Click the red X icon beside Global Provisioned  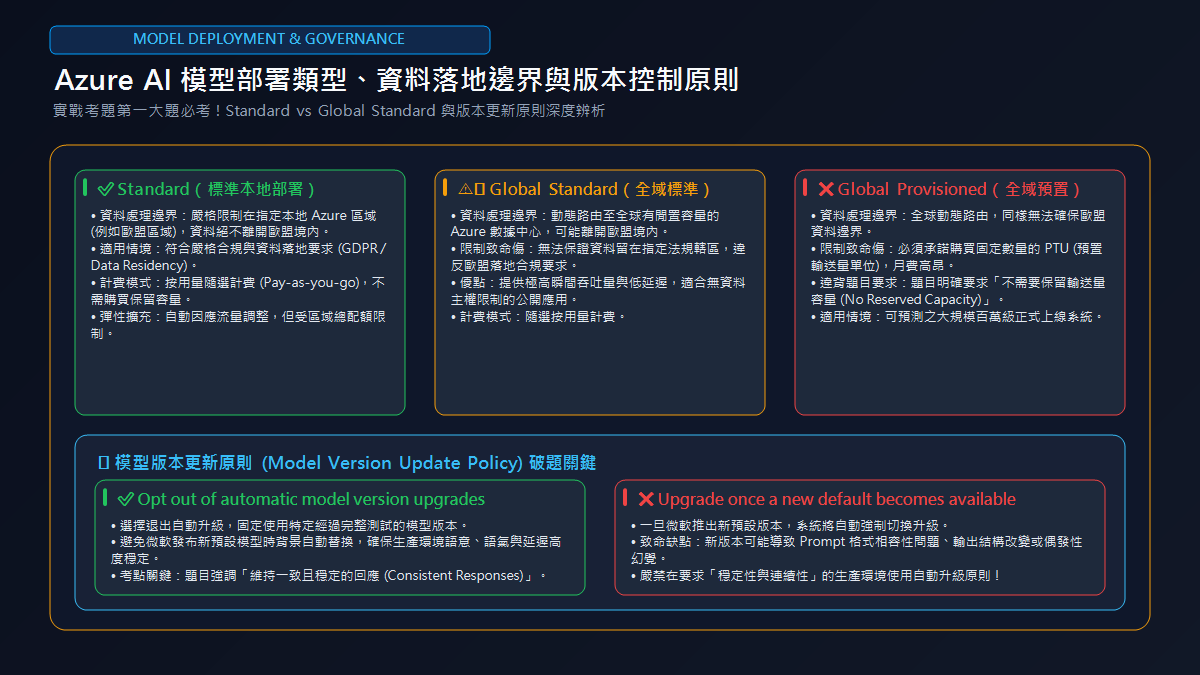[826, 189]
